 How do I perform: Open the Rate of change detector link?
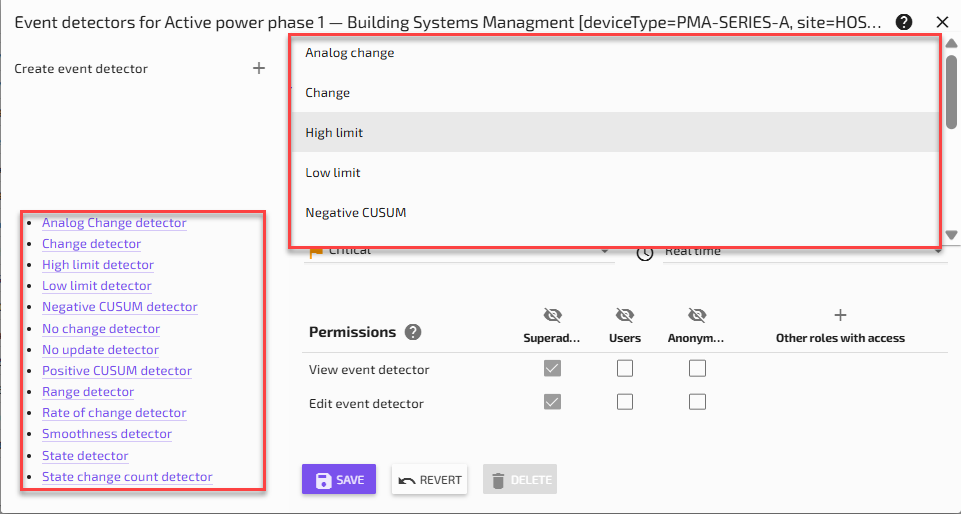tap(114, 413)
